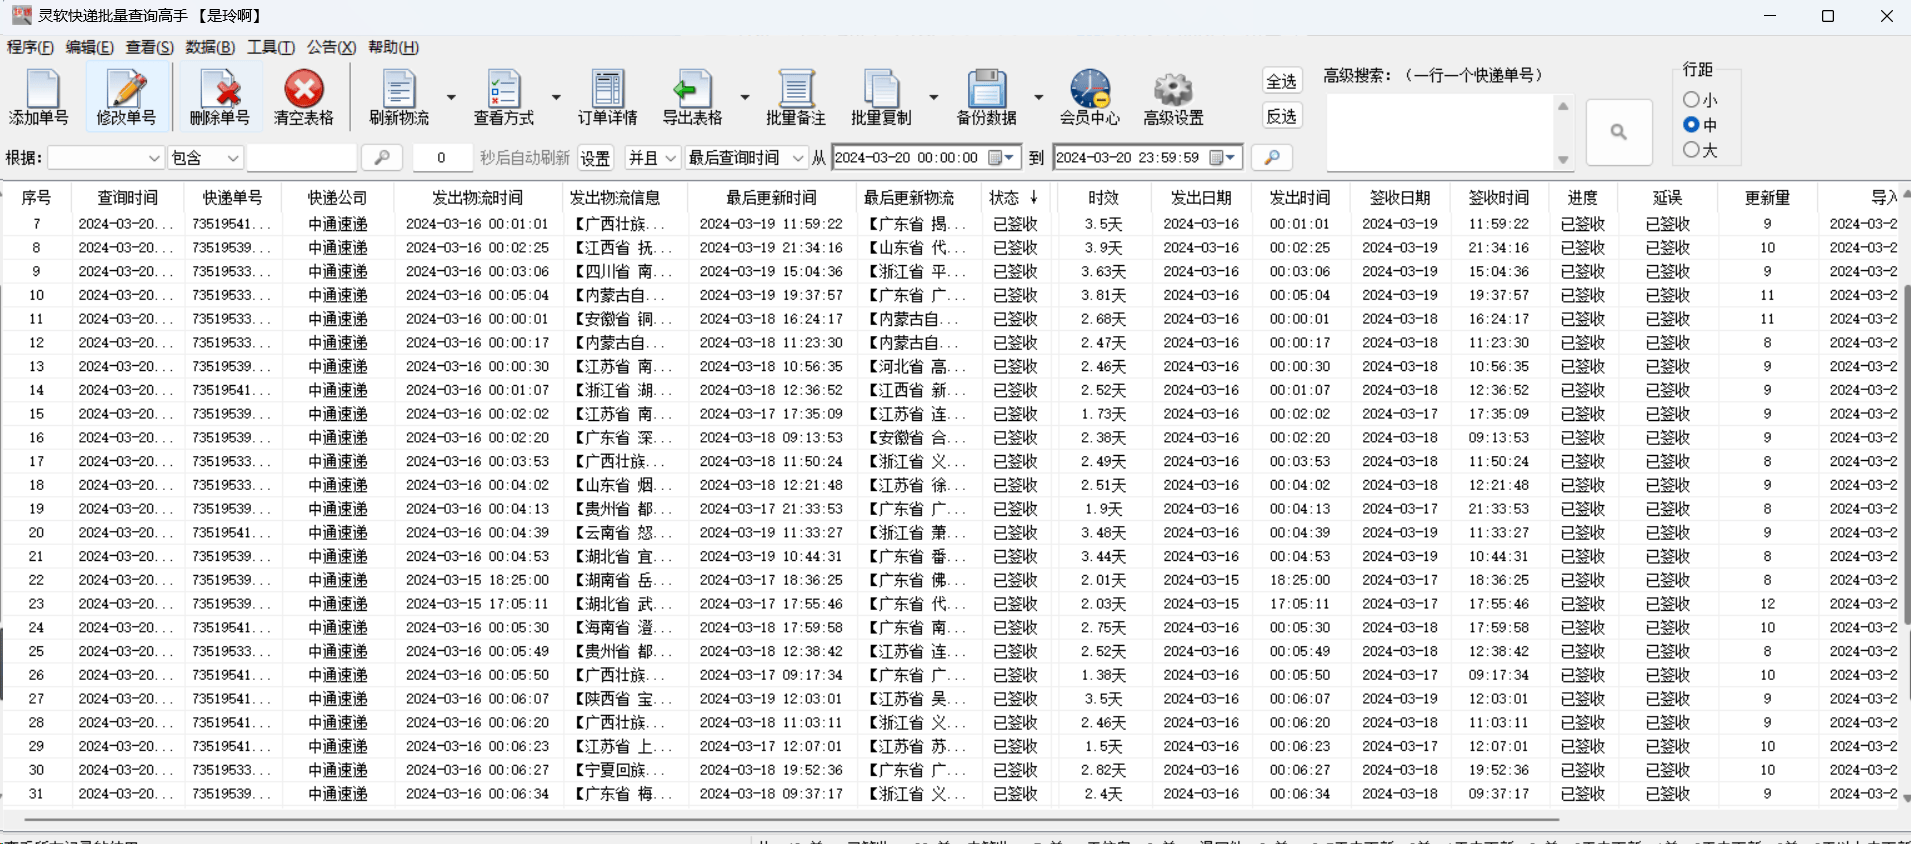Sort by the 时效 column header
This screenshot has height=844, width=1911.
1103,198
